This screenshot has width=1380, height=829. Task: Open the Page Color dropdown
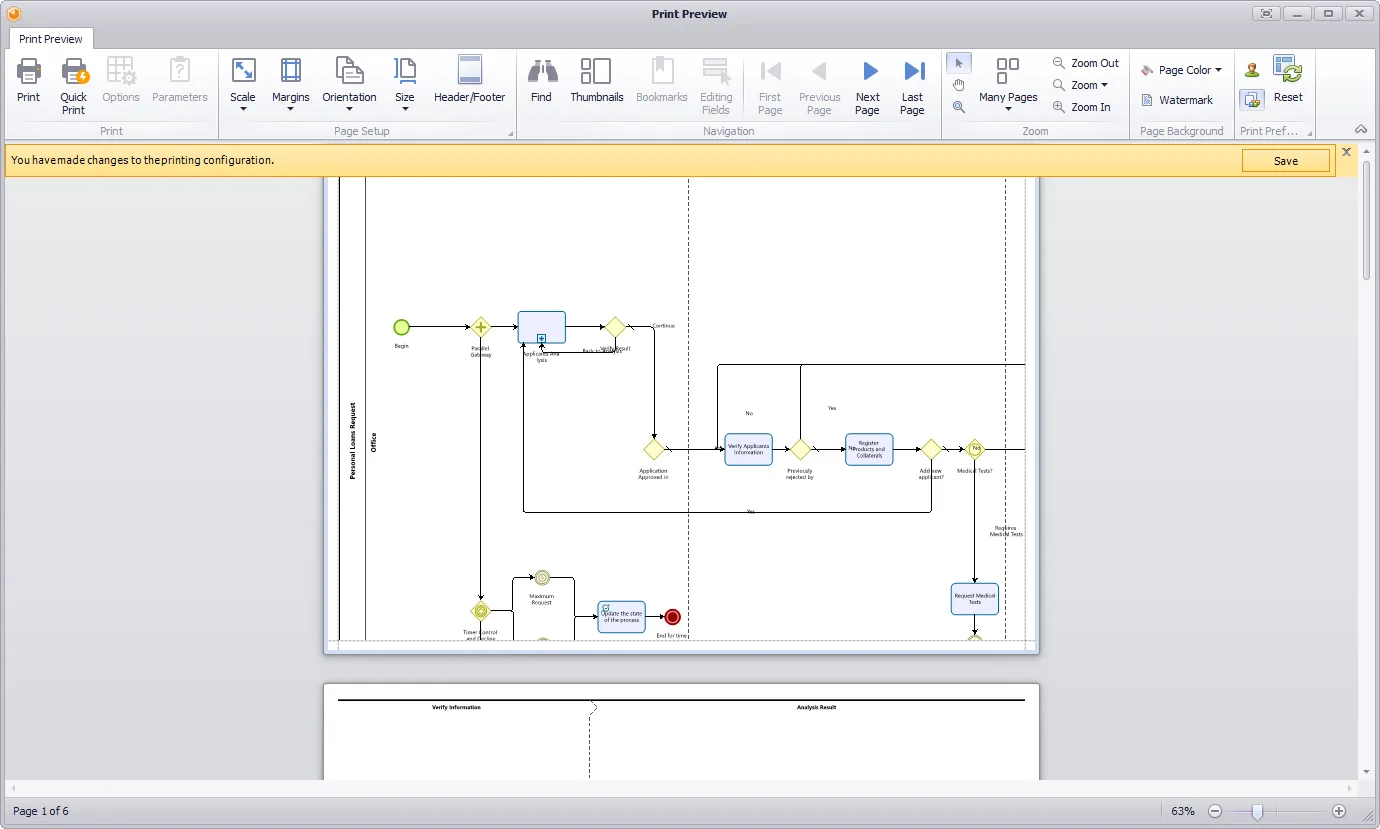(1181, 70)
